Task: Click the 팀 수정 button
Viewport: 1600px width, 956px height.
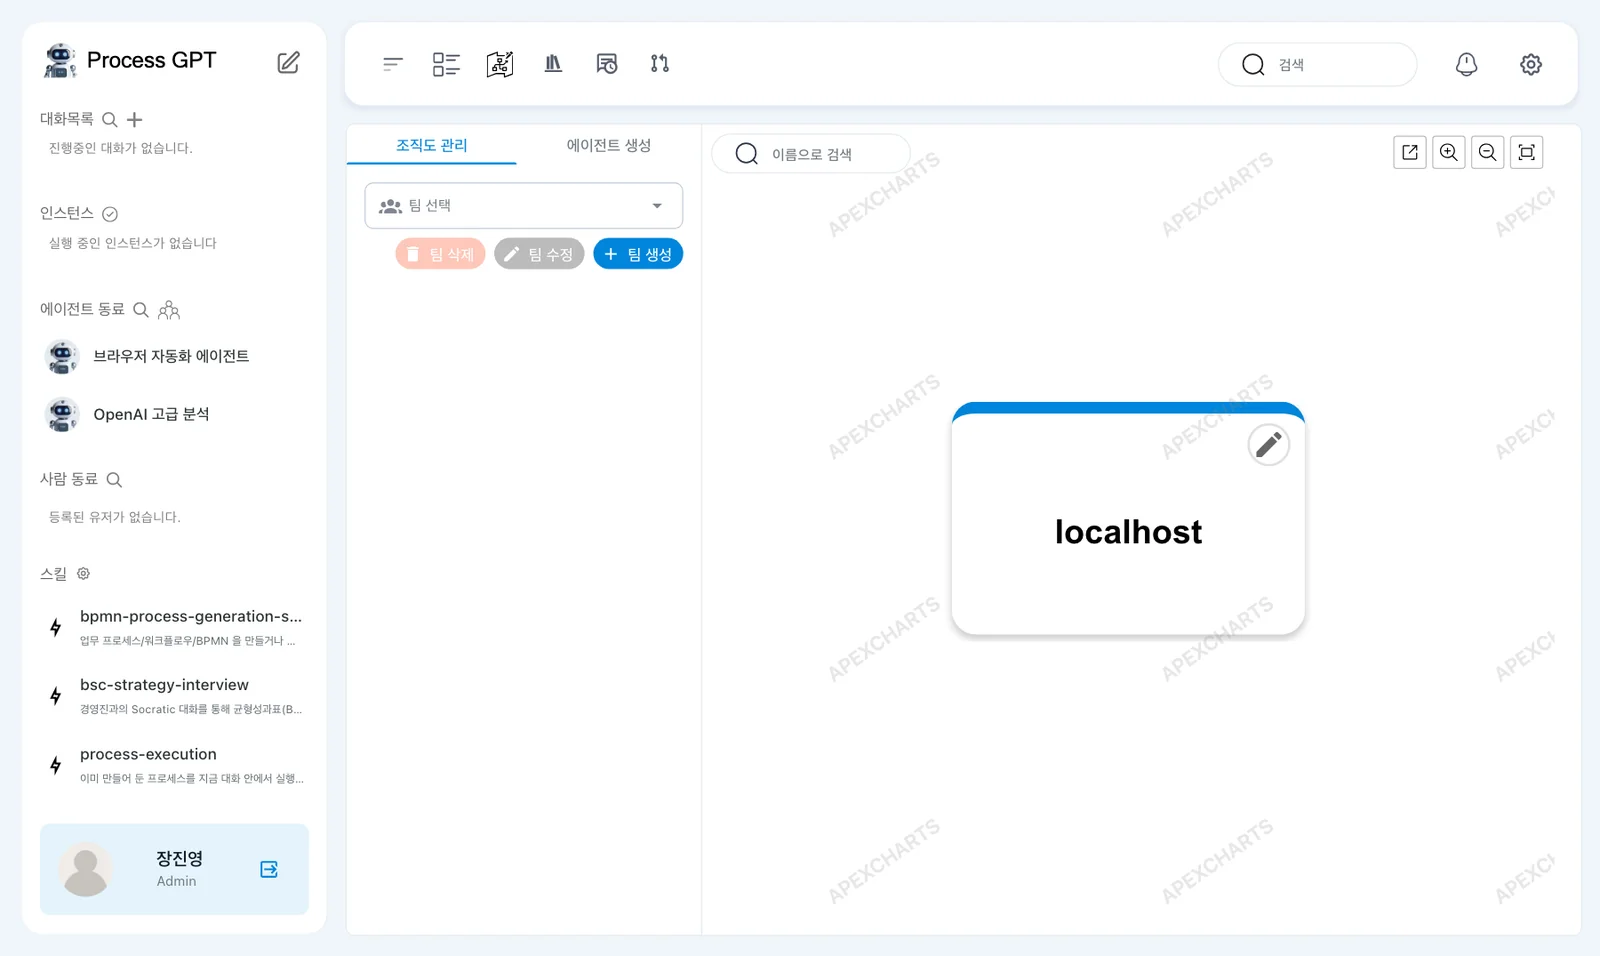Action: coord(539,254)
